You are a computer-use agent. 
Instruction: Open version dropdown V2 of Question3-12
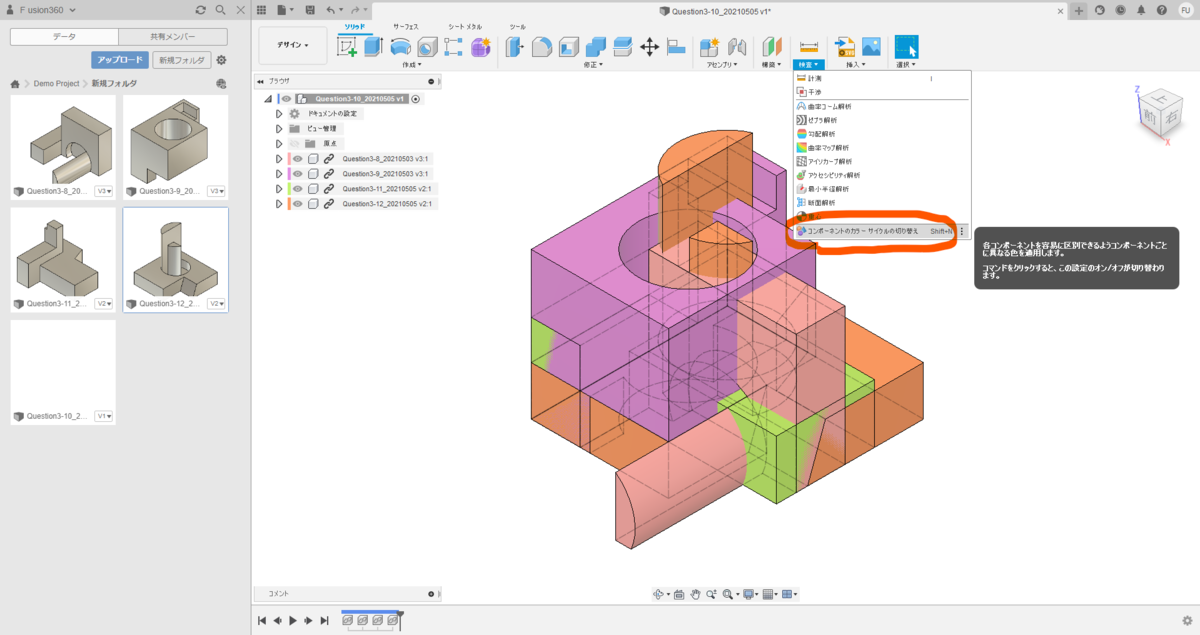(216, 304)
